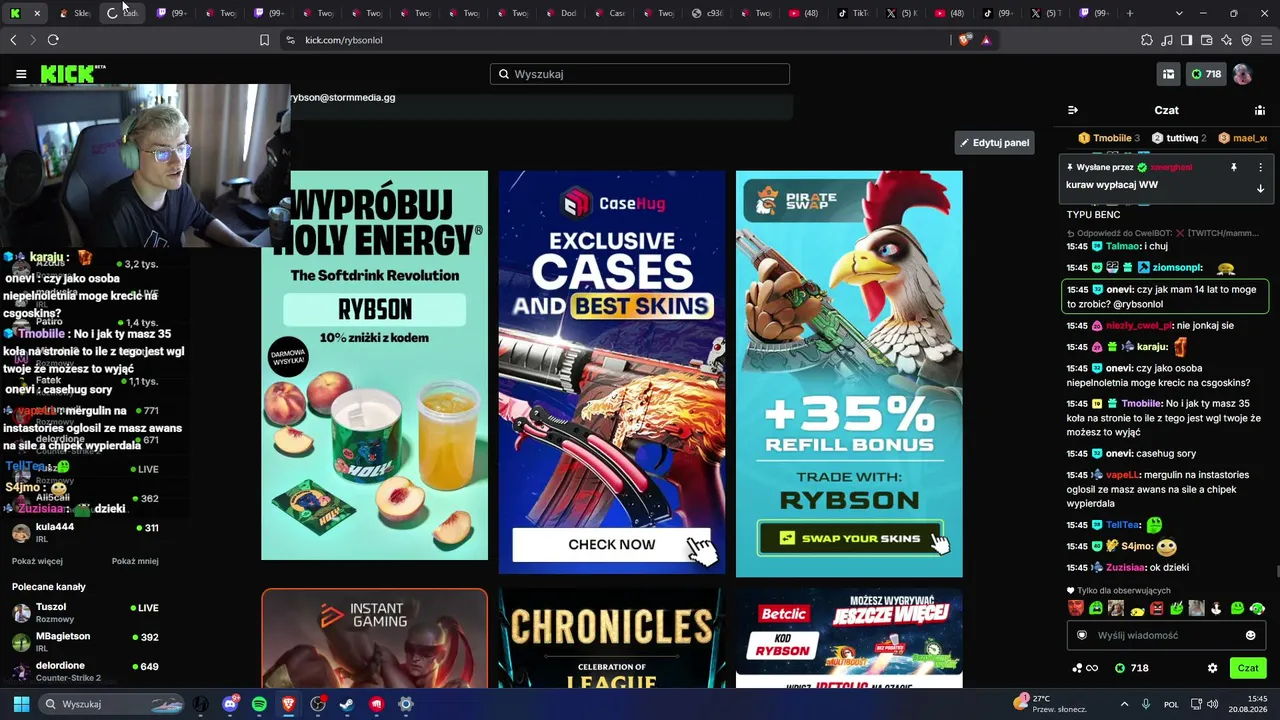The image size is (1280, 720).
Task: Bookmark this page in address bar
Action: pyautogui.click(x=264, y=40)
